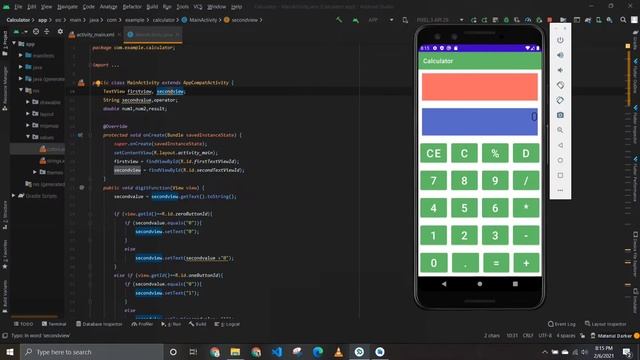Collapse the res folder
This screenshot has height=360, width=640.
pyautogui.click(x=21, y=90)
